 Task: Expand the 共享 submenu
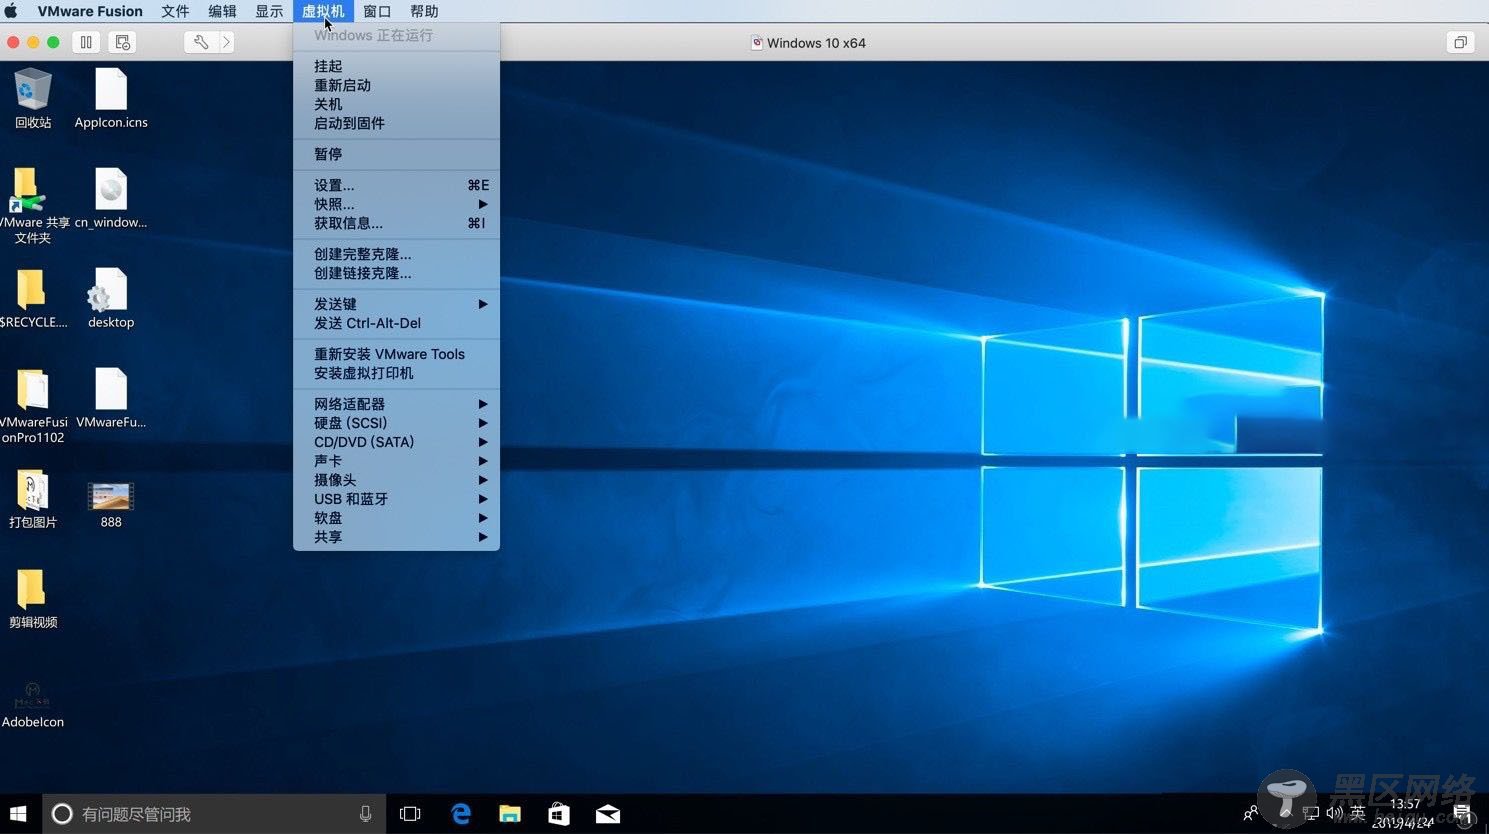396,537
